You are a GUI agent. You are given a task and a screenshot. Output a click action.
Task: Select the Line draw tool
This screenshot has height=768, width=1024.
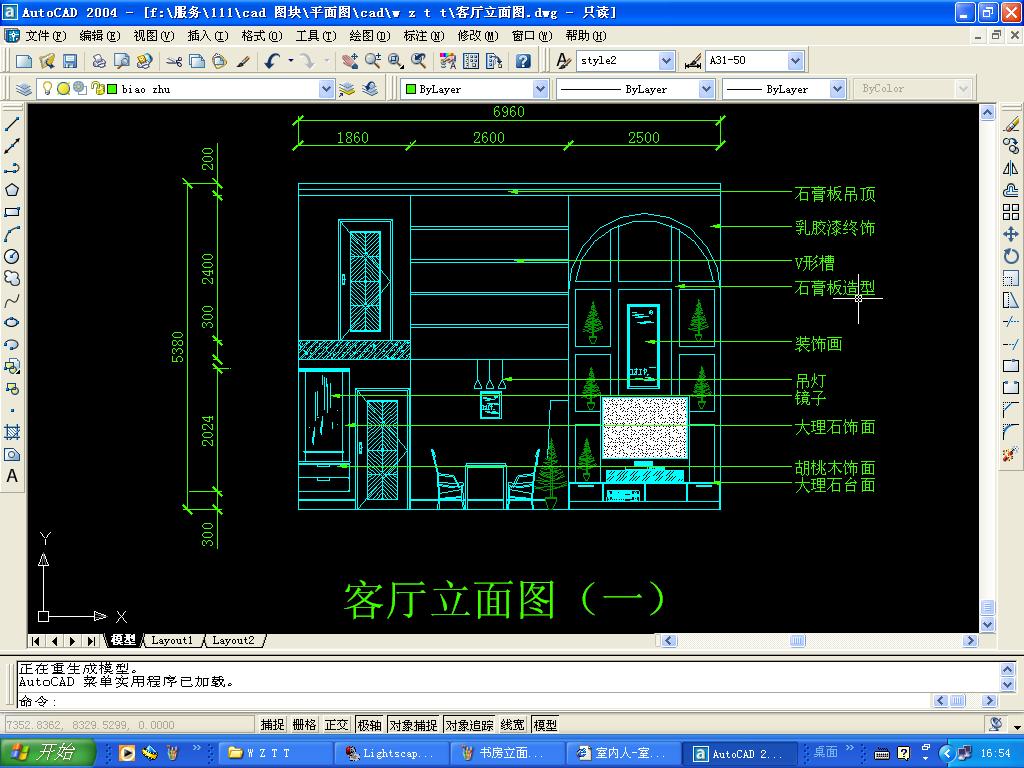pyautogui.click(x=12, y=124)
